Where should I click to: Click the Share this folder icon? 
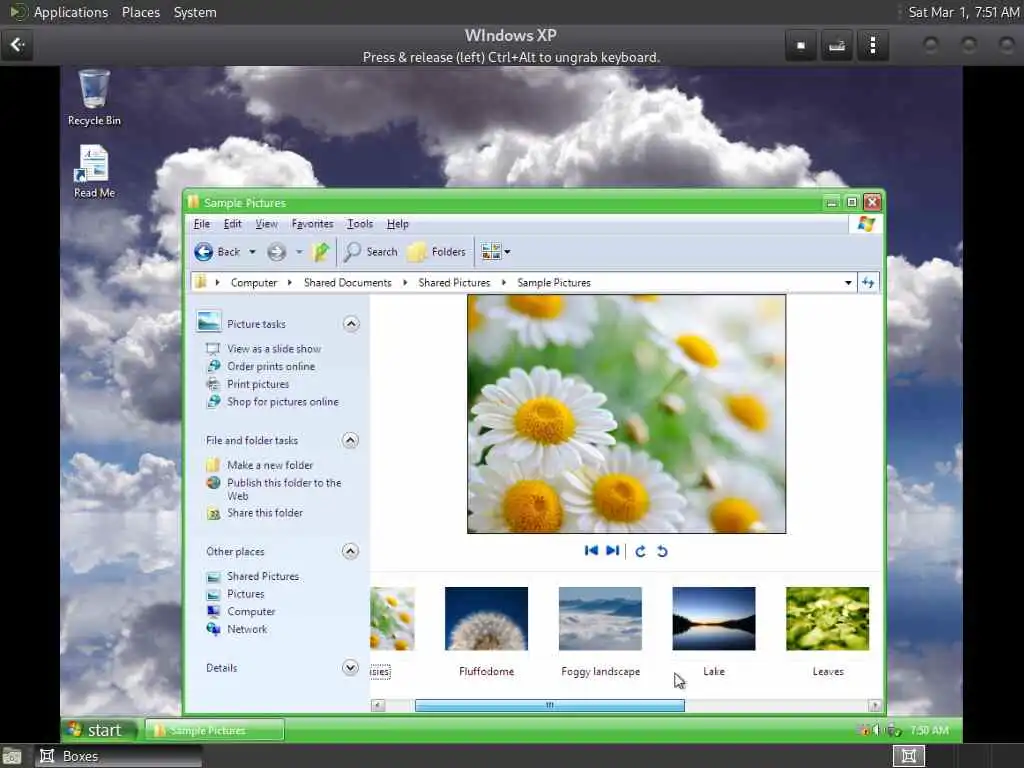pyautogui.click(x=213, y=513)
